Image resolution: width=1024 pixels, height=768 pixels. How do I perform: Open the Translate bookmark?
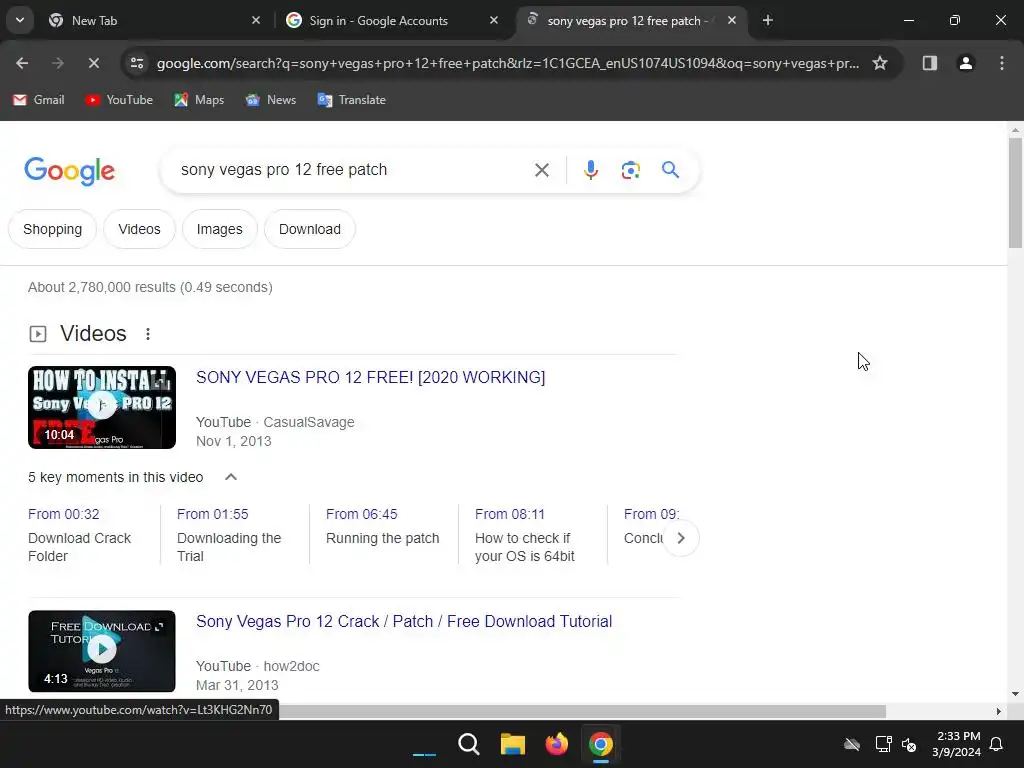point(351,100)
